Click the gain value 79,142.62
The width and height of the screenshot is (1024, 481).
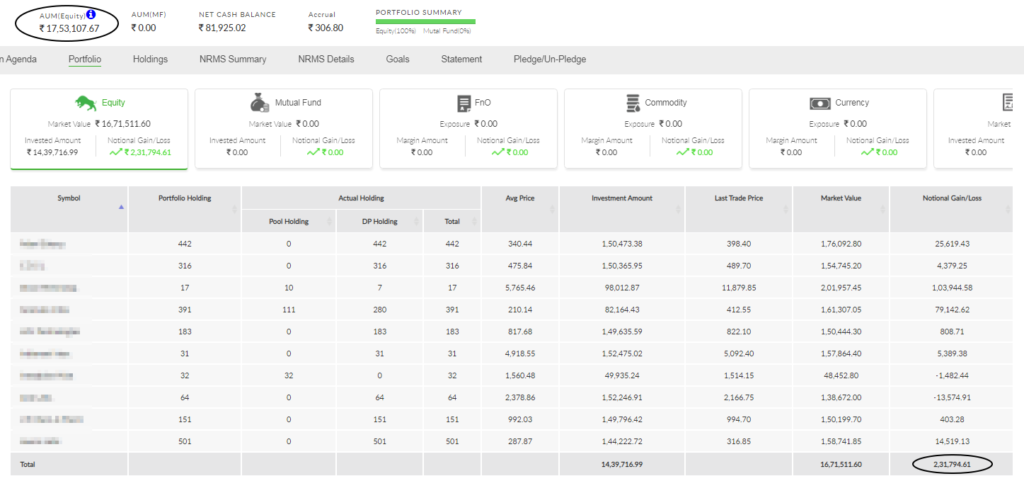click(x=951, y=310)
